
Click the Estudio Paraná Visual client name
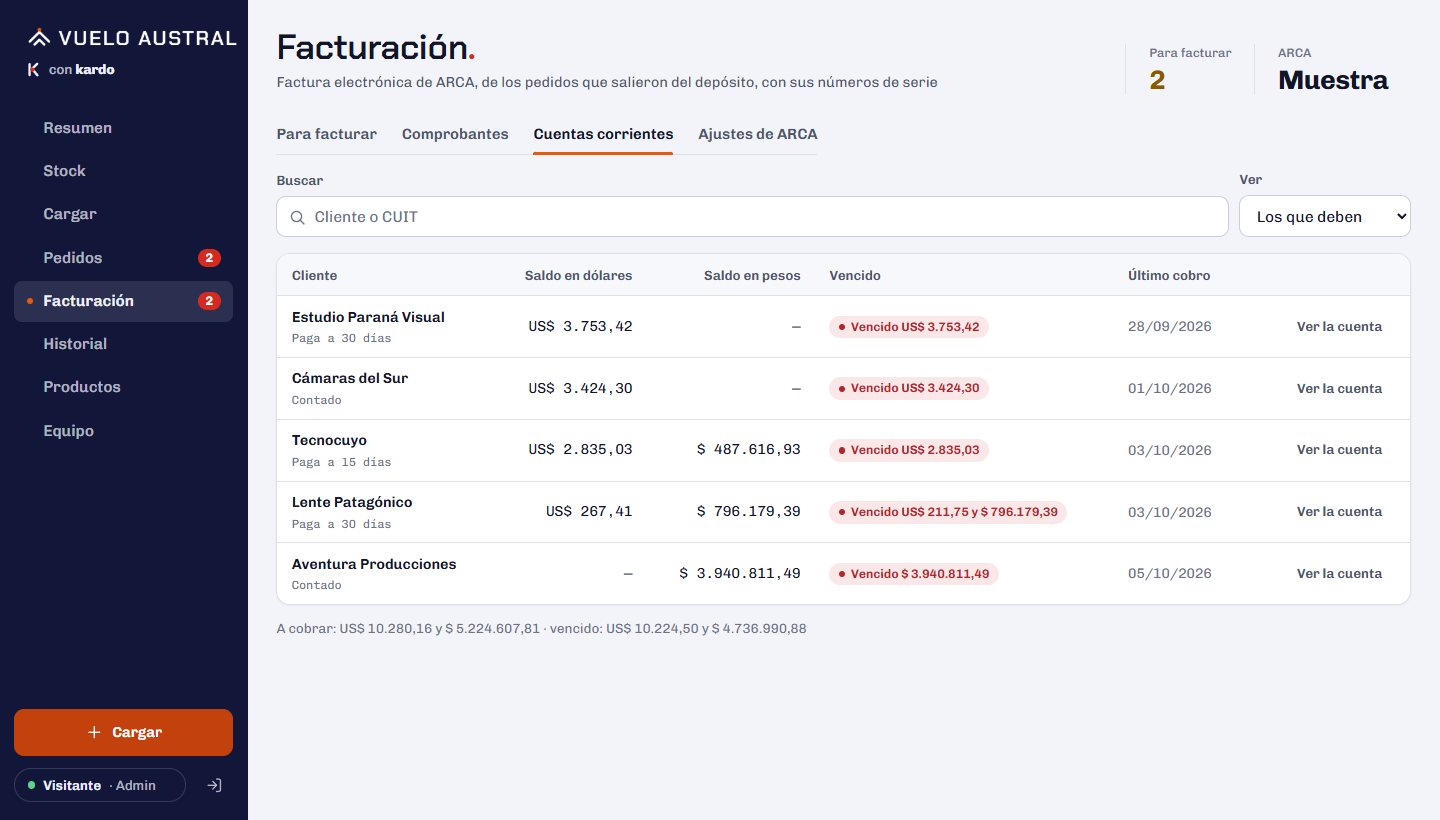368,317
